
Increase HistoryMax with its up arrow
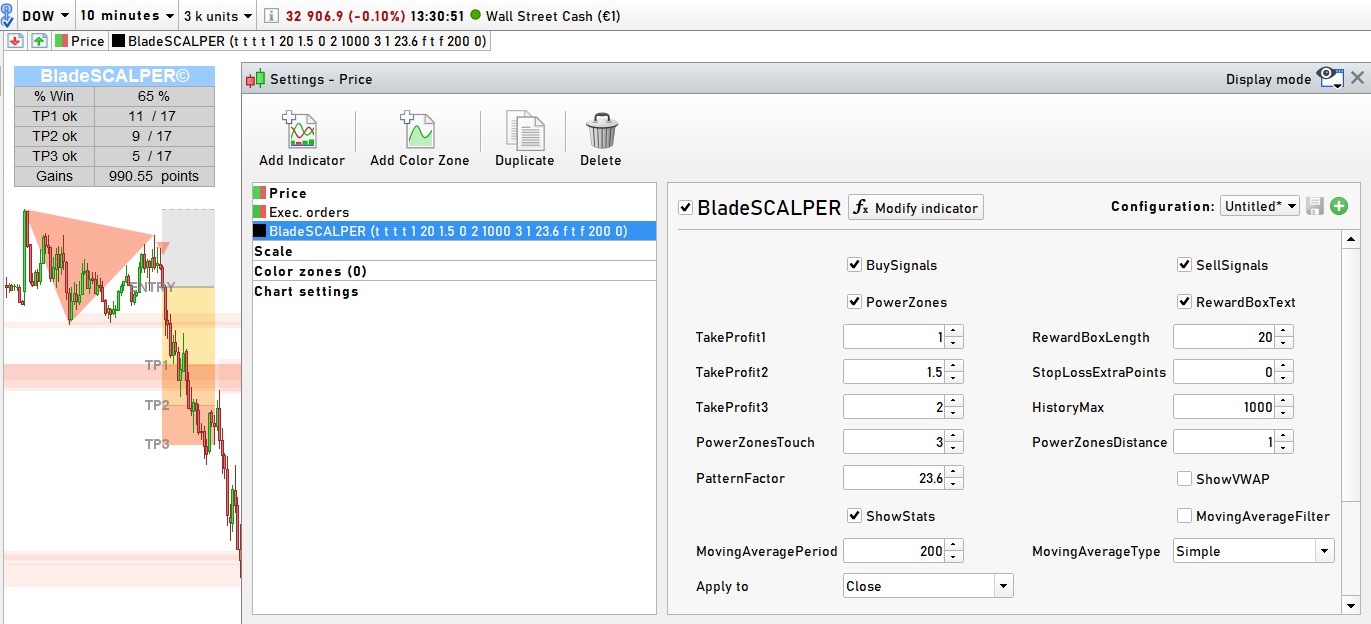pyautogui.click(x=1284, y=401)
